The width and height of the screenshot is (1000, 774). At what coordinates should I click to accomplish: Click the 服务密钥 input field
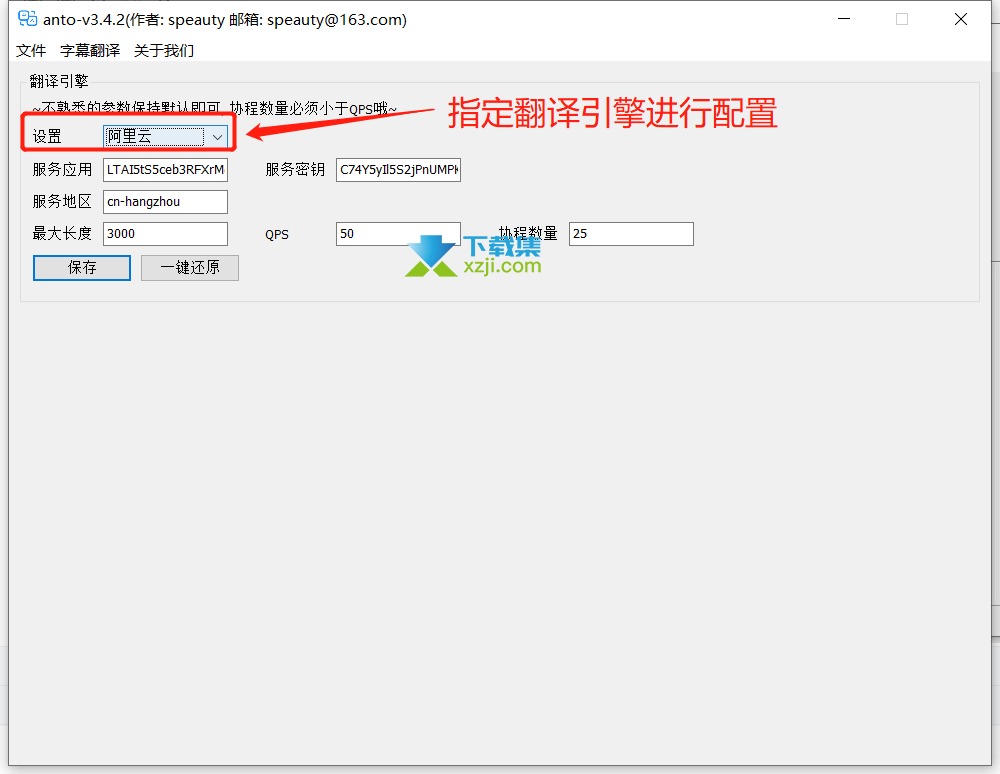[399, 170]
